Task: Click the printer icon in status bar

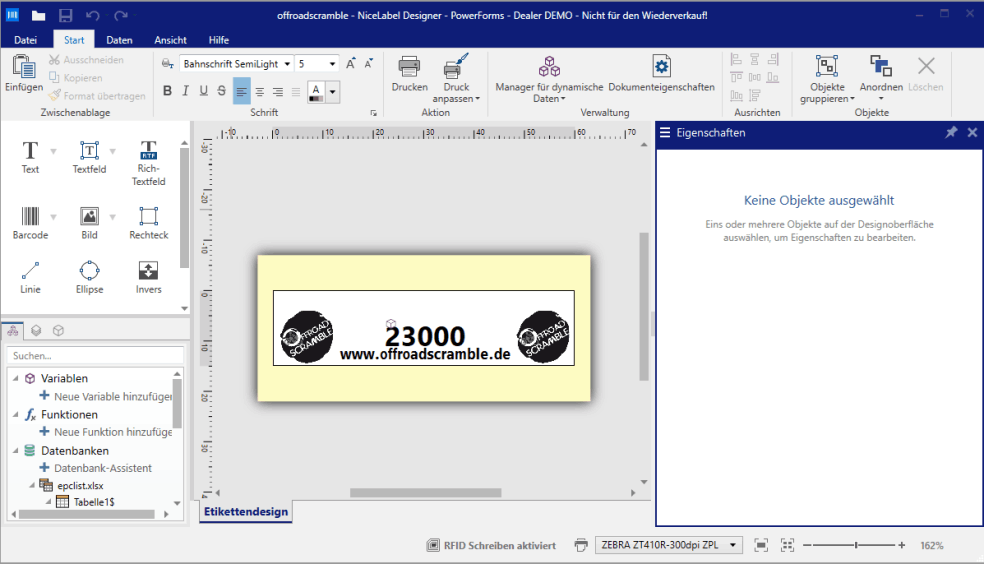Action: pyautogui.click(x=581, y=545)
